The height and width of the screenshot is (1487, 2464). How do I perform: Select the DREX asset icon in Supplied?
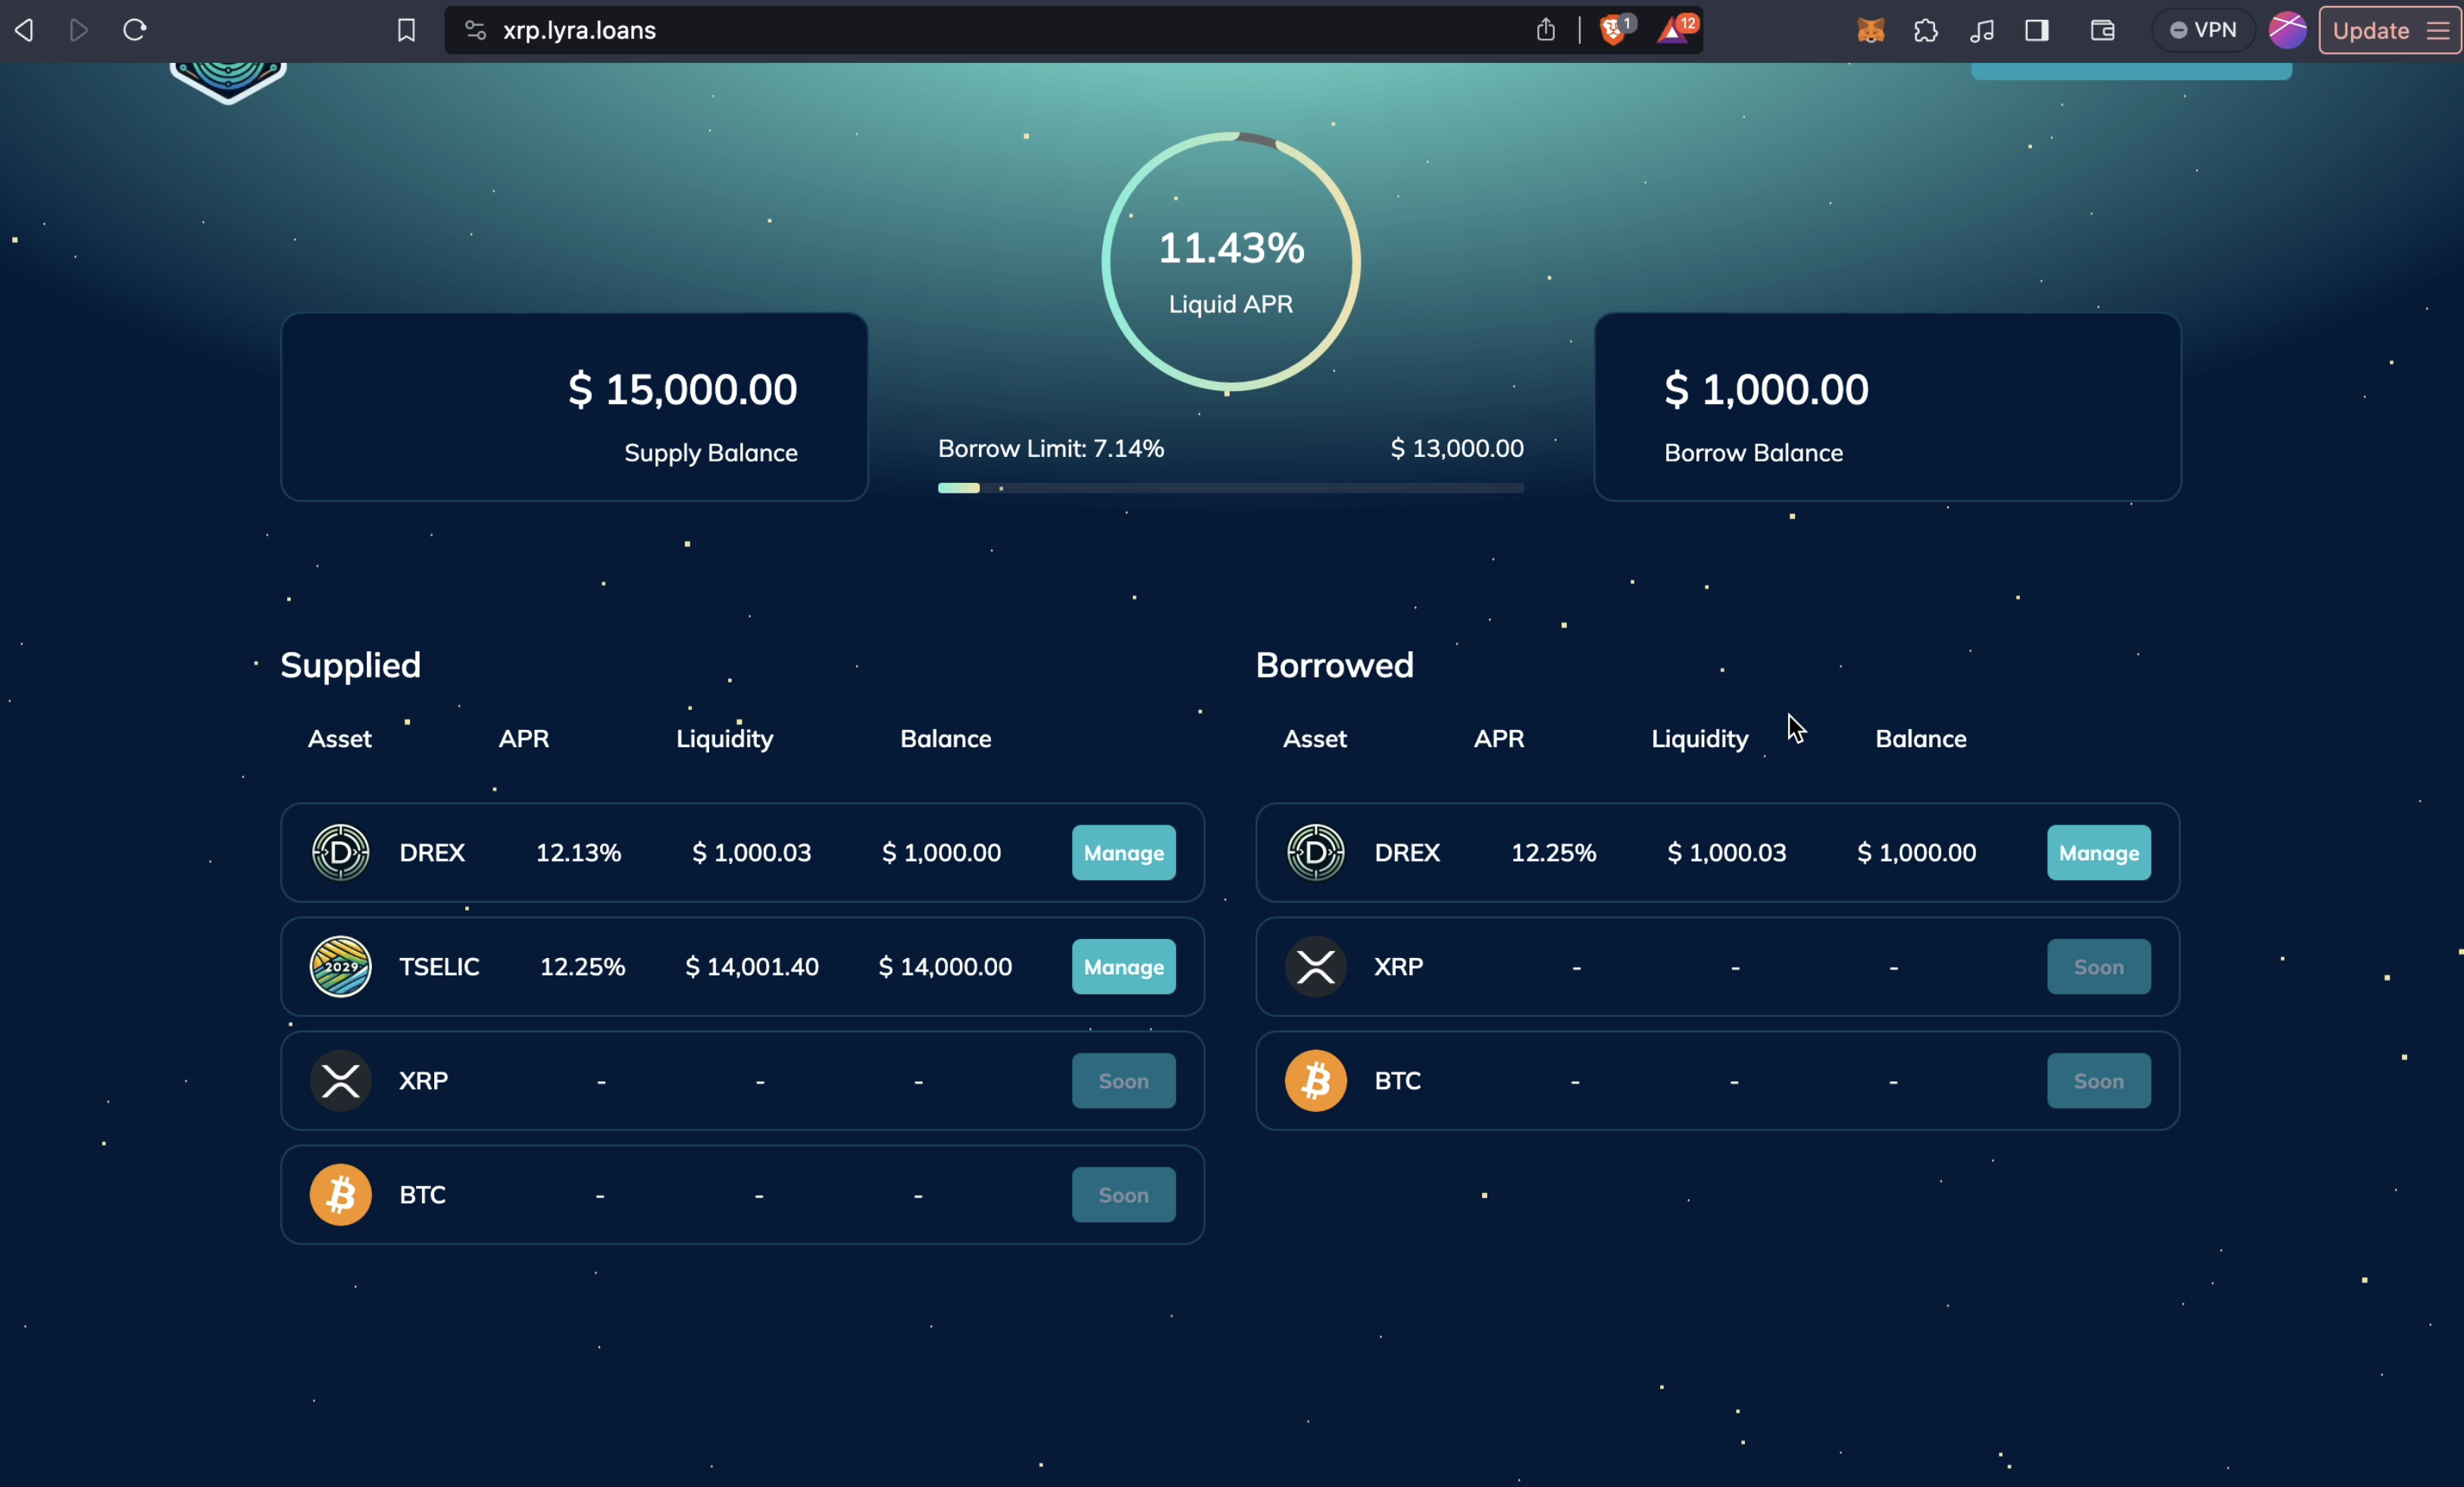pos(340,852)
